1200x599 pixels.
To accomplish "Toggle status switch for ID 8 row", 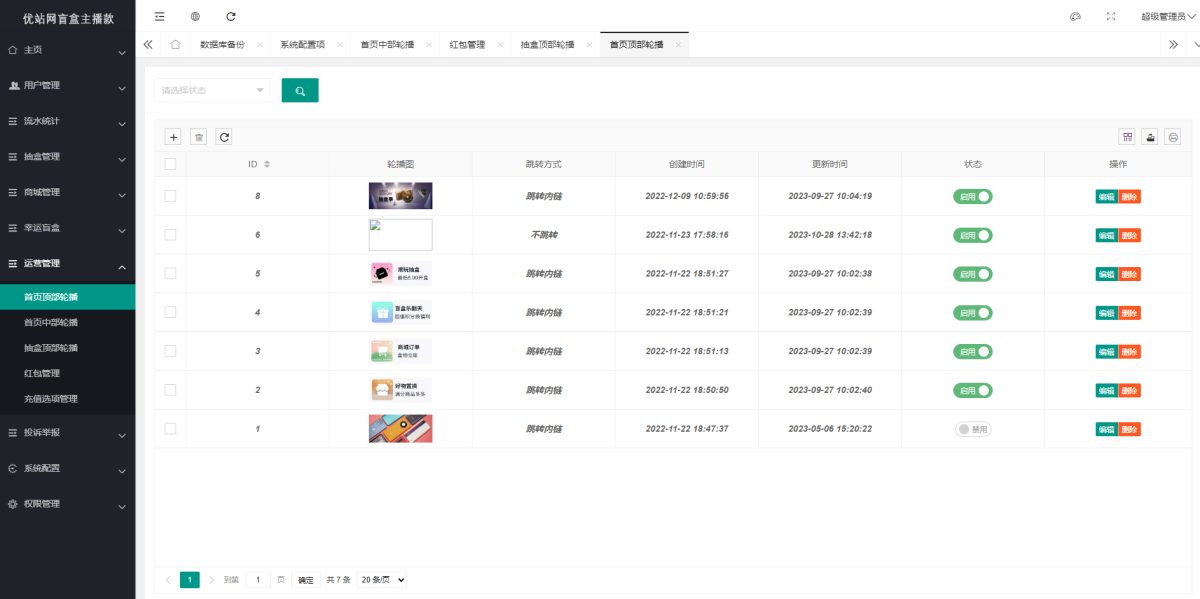I will click(x=973, y=196).
